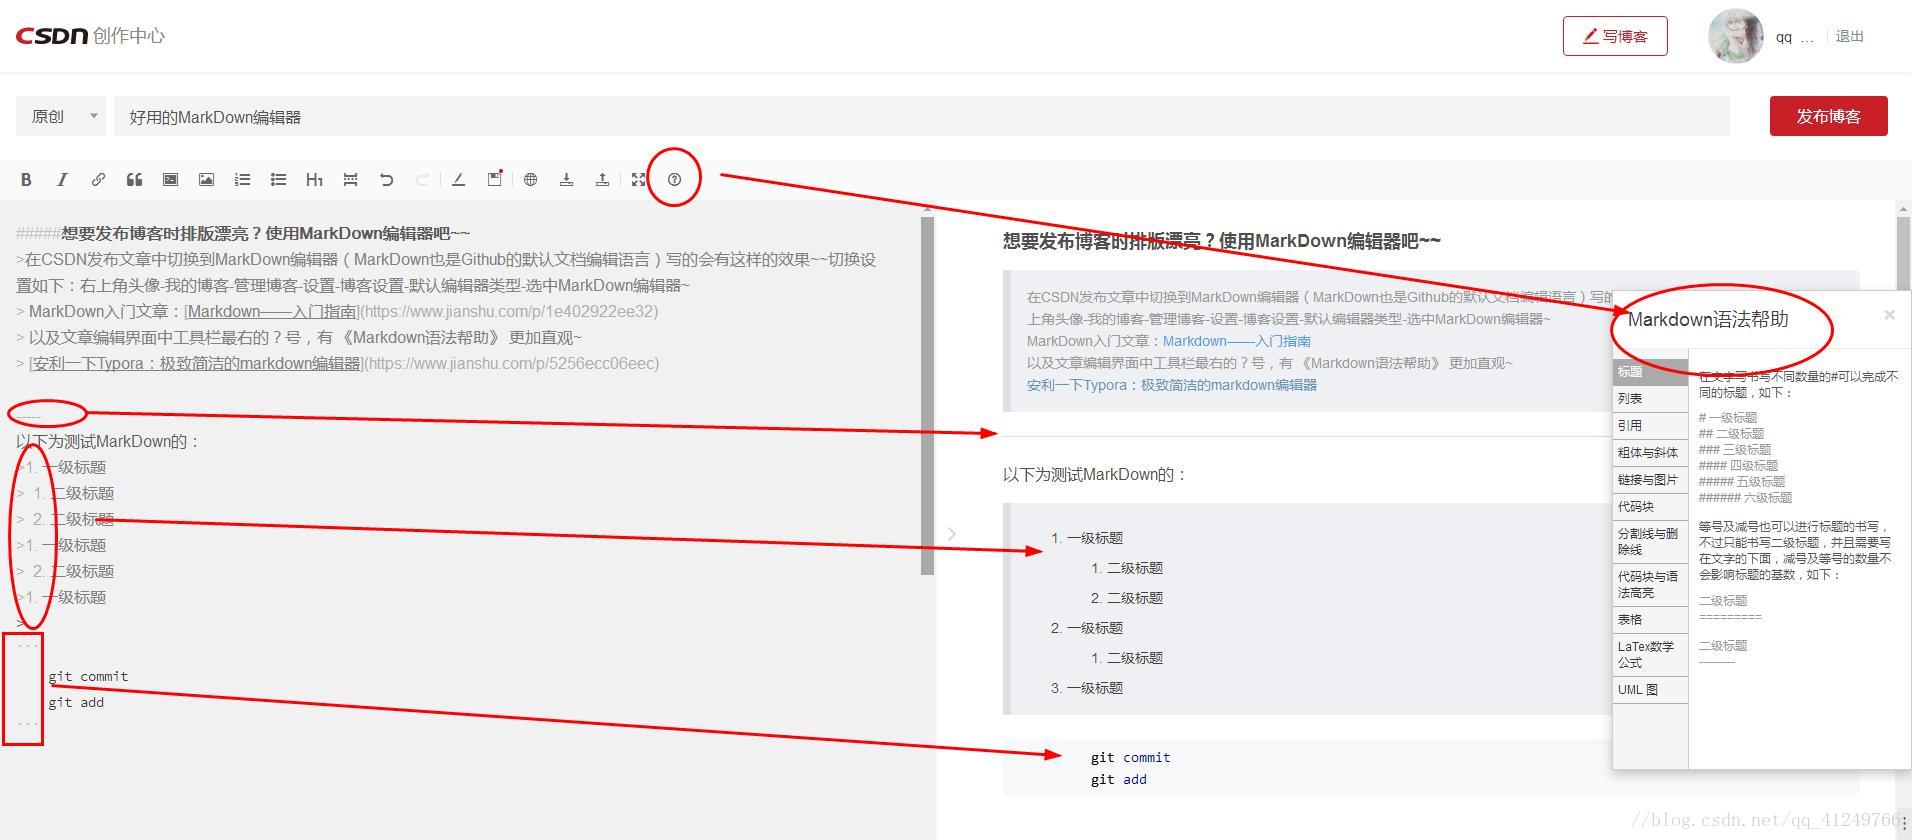Click the 写博客 button

1615,36
